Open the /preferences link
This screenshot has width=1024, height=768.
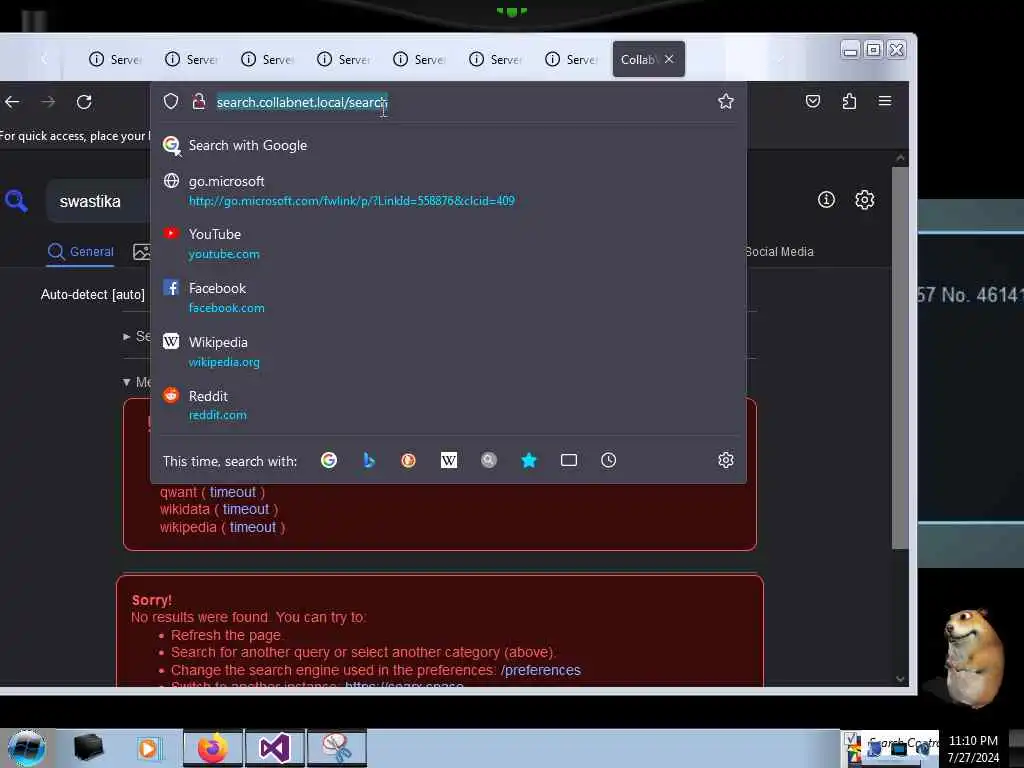click(541, 670)
